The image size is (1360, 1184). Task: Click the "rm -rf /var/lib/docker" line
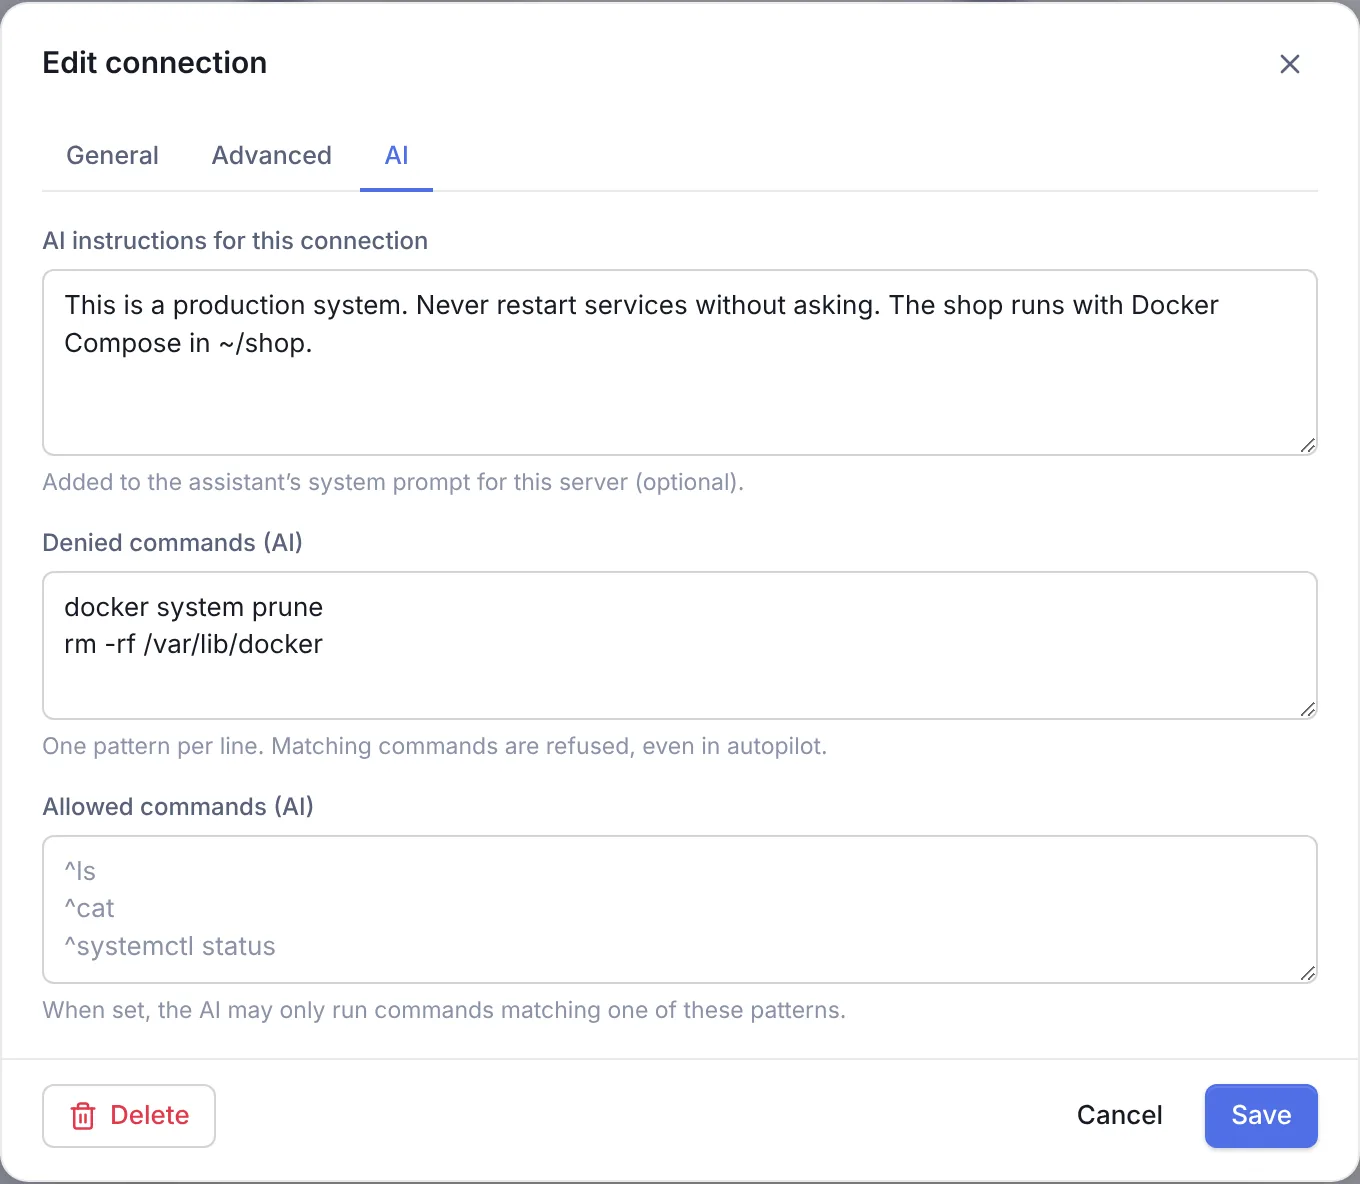pos(194,644)
